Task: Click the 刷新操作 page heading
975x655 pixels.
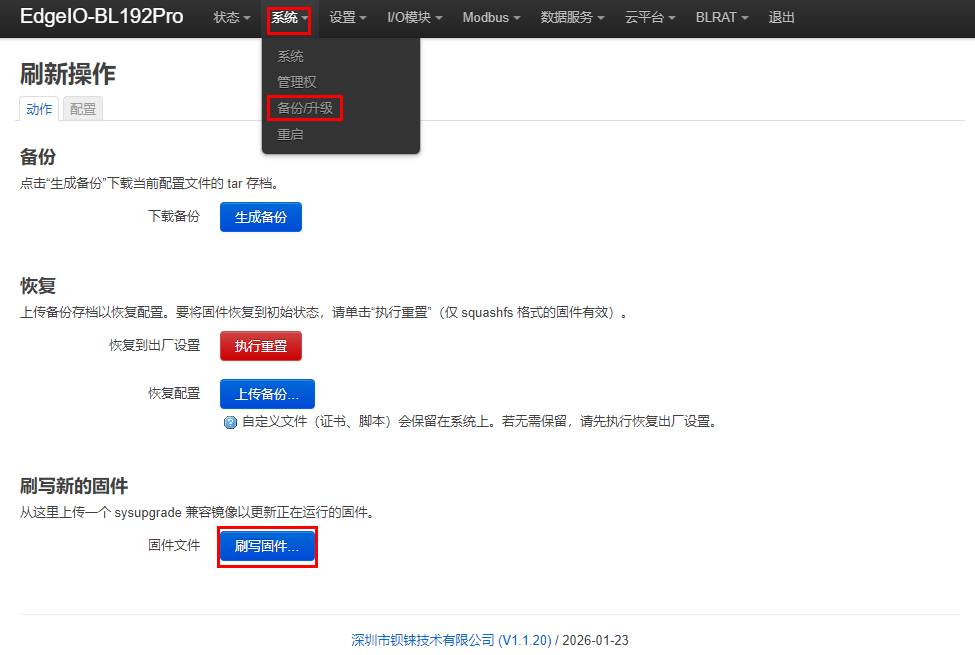Action: (x=68, y=74)
